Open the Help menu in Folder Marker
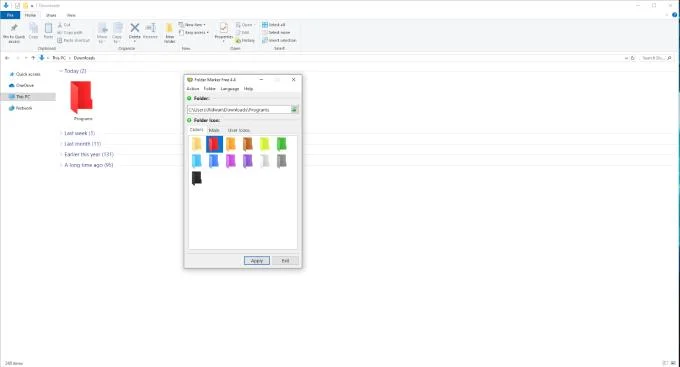Viewport: 680px width, 367px height. click(248, 88)
